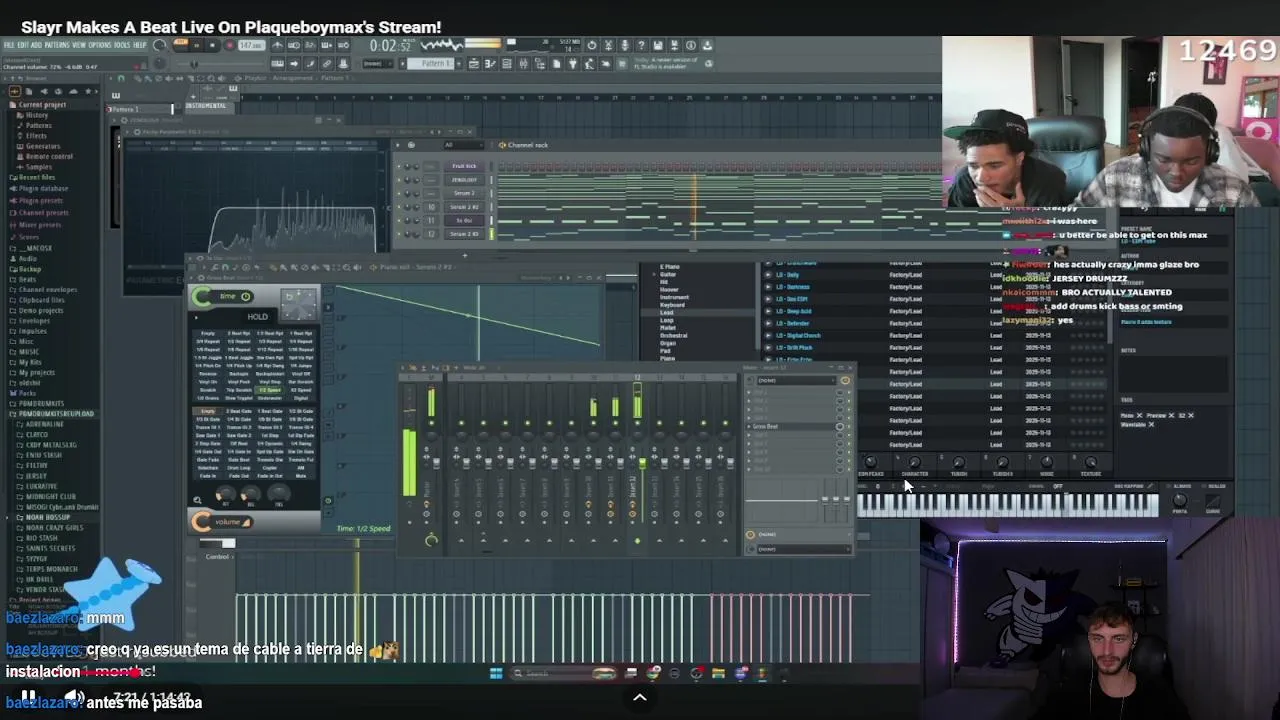
Task: Click the tempo field showing 147
Action: pyautogui.click(x=251, y=45)
